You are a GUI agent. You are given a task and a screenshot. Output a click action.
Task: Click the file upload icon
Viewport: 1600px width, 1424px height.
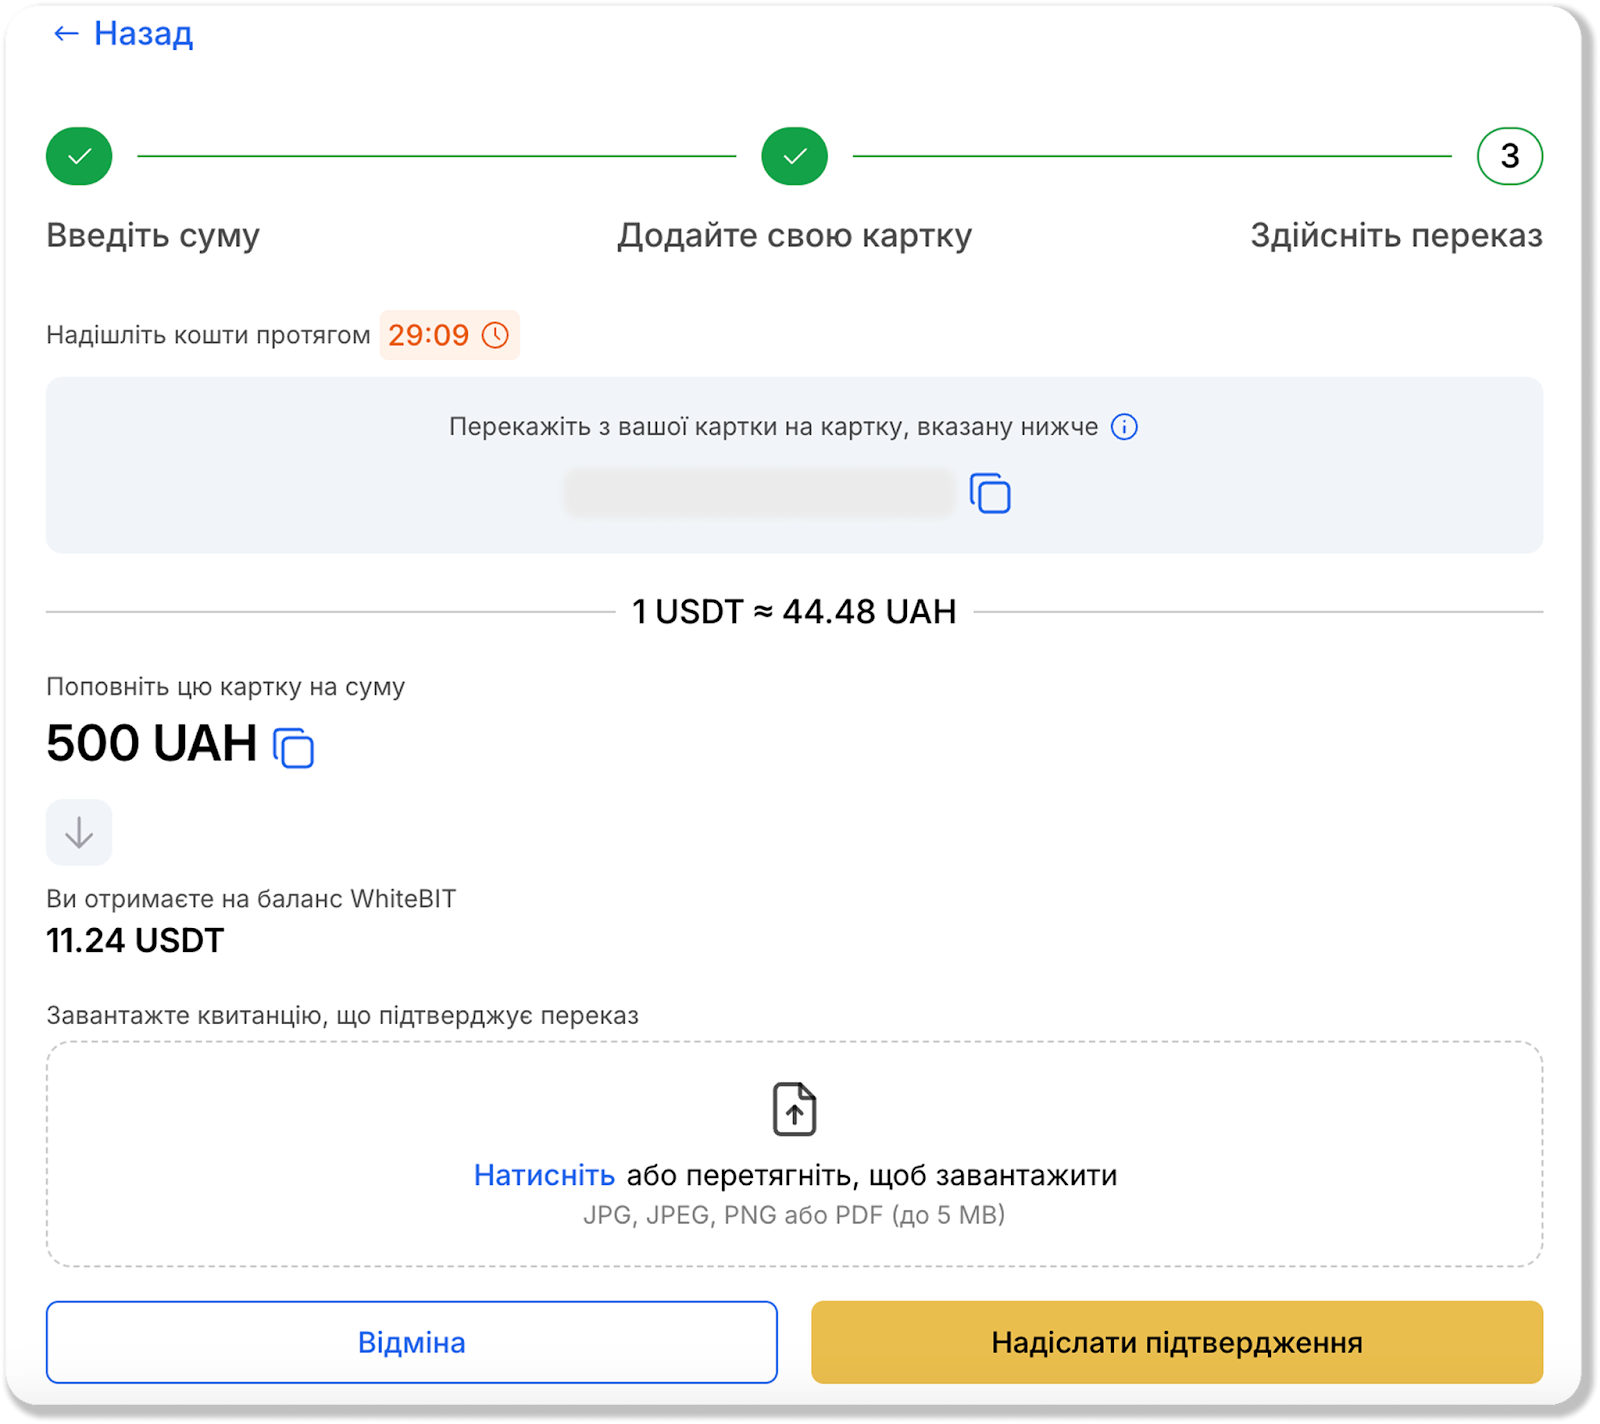coord(794,1109)
